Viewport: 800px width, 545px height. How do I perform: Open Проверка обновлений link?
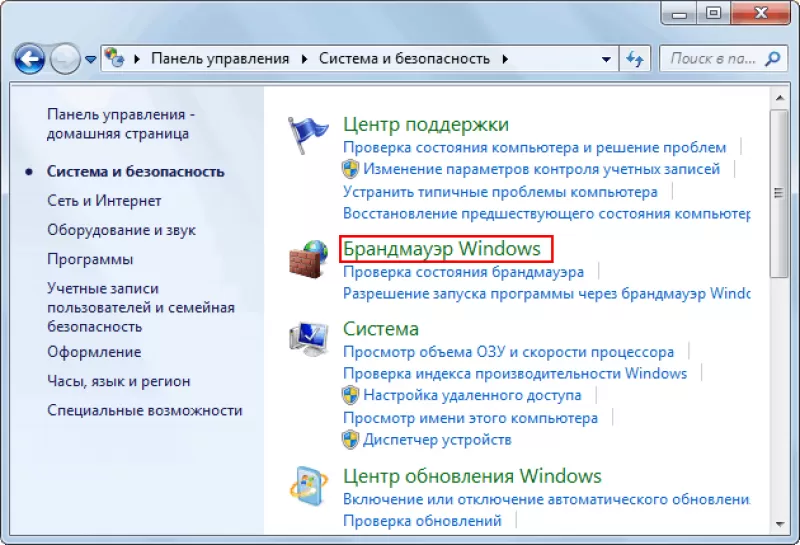(x=422, y=521)
